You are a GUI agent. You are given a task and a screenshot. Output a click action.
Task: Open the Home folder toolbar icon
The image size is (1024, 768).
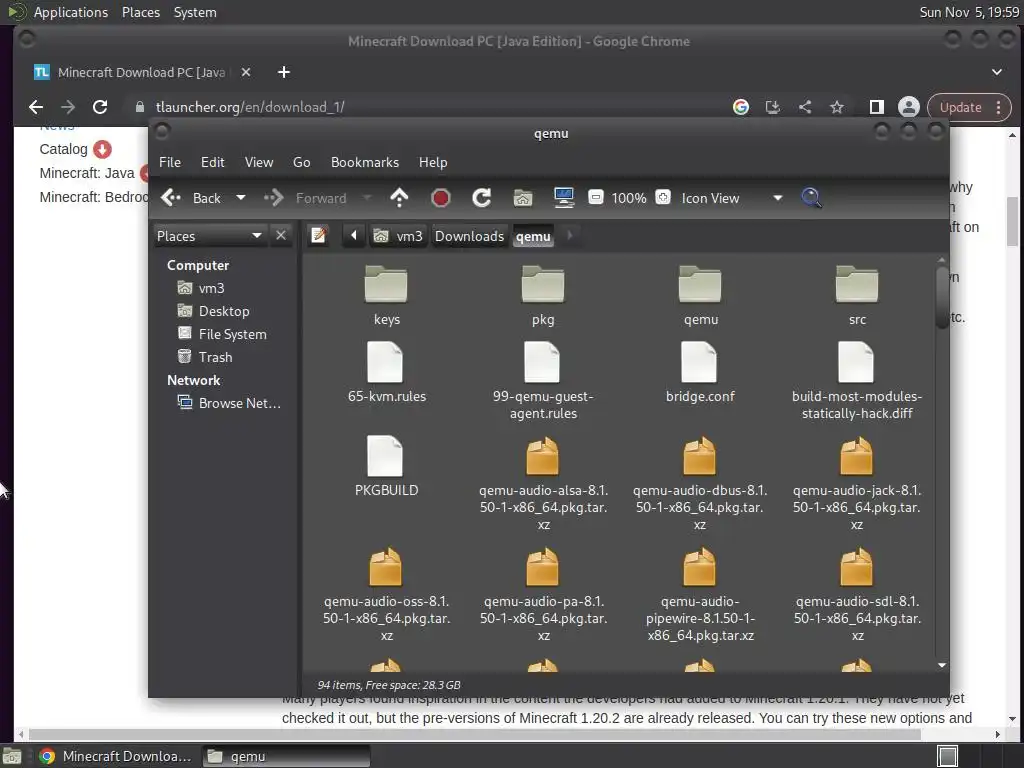coord(522,198)
